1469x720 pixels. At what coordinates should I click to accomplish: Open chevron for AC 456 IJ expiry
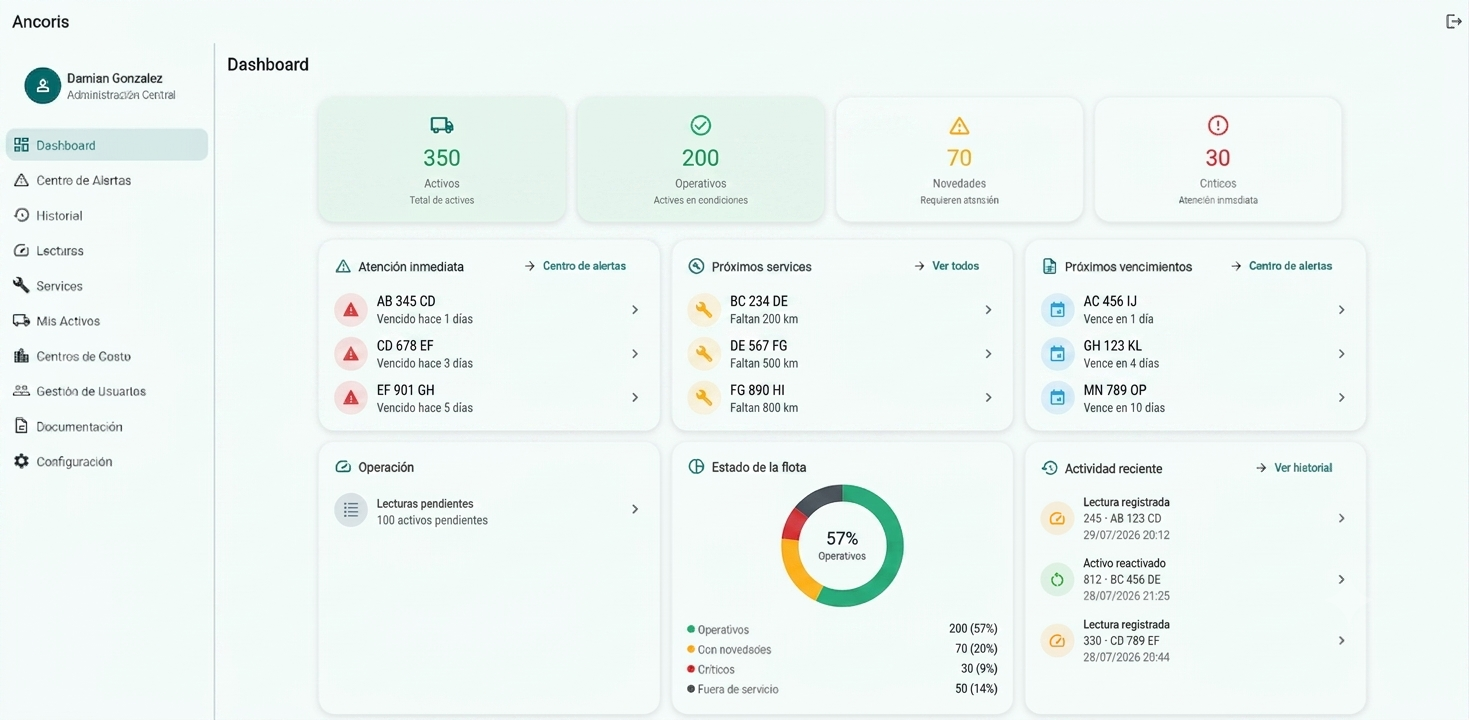tap(1341, 310)
